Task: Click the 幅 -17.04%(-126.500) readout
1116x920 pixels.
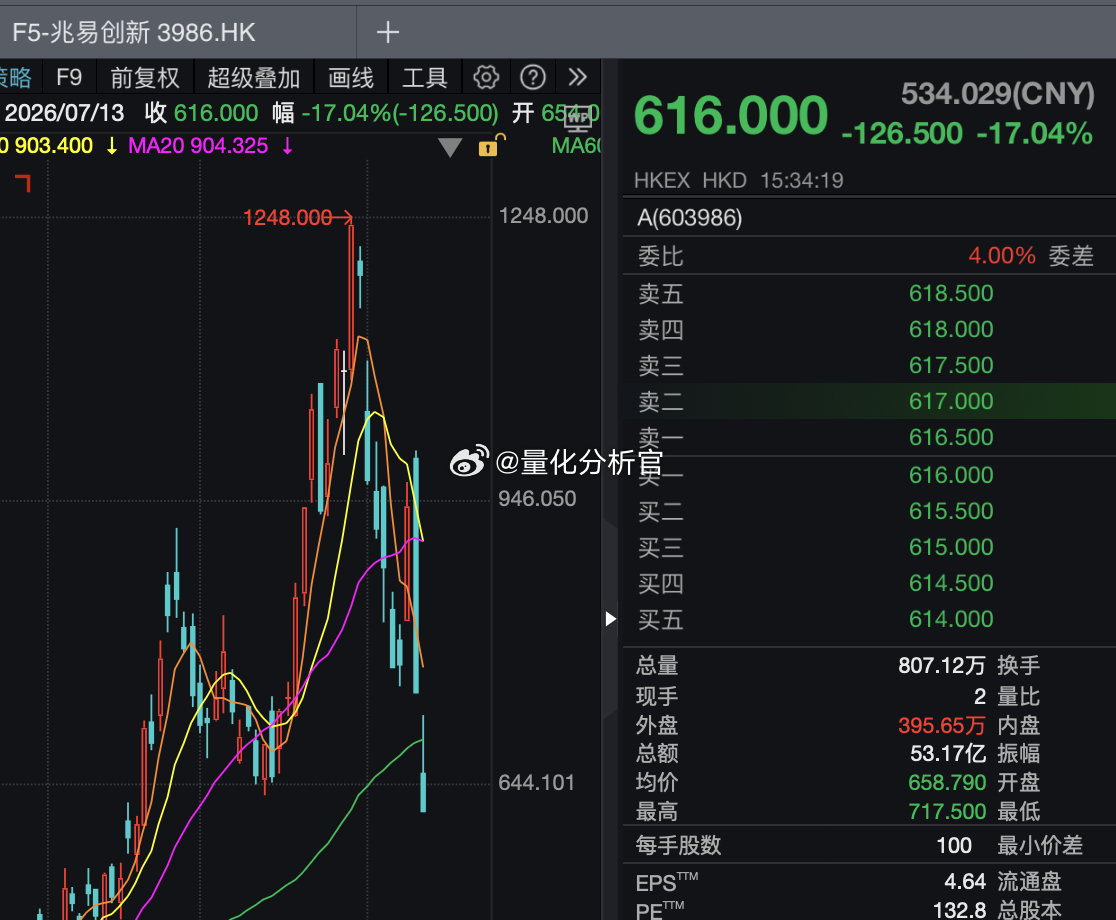Action: pos(385,112)
